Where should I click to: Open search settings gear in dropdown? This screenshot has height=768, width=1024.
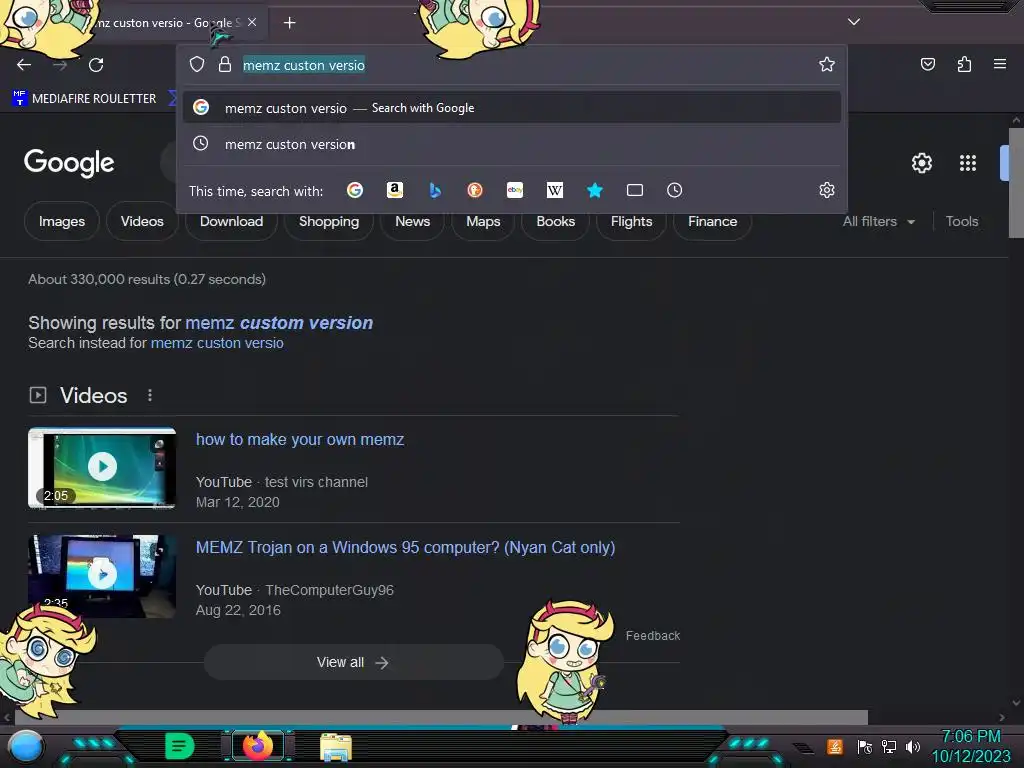coord(827,190)
